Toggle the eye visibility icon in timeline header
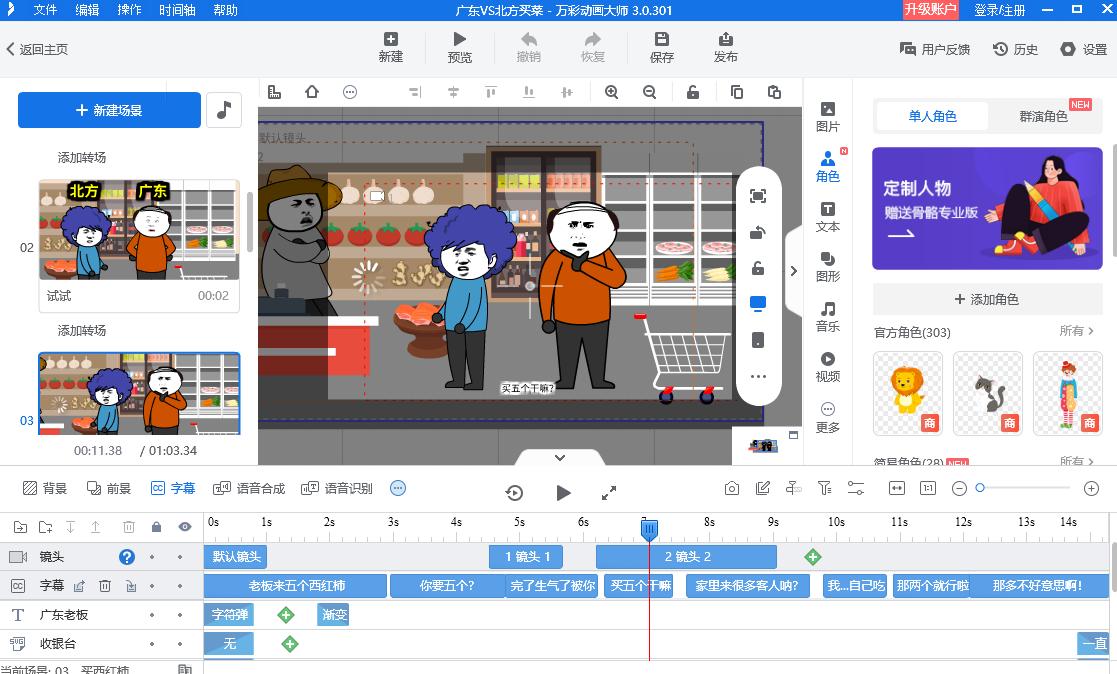The width and height of the screenshot is (1117, 674). pos(184,527)
